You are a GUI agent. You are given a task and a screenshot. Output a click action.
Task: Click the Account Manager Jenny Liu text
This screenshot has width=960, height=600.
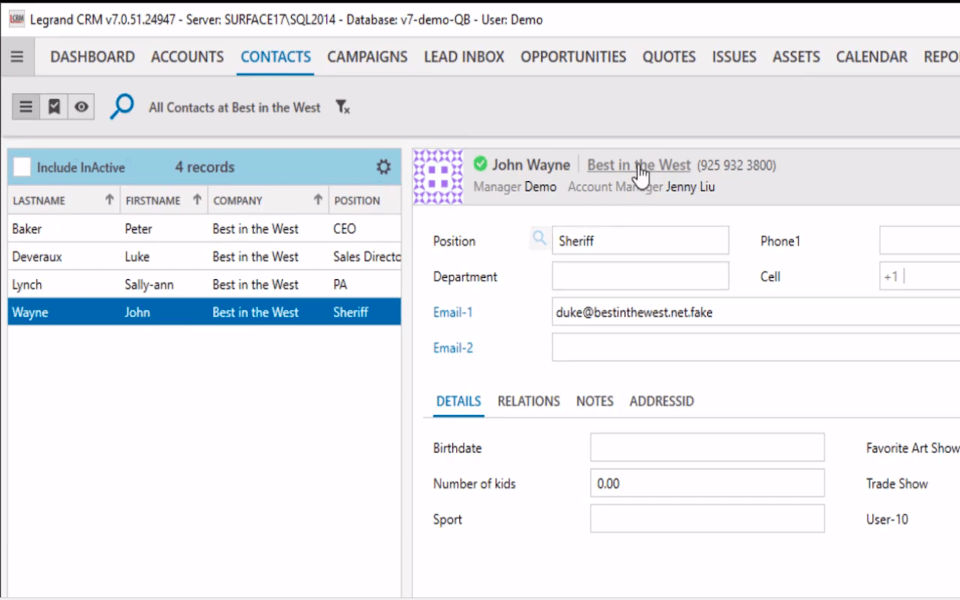tap(641, 187)
